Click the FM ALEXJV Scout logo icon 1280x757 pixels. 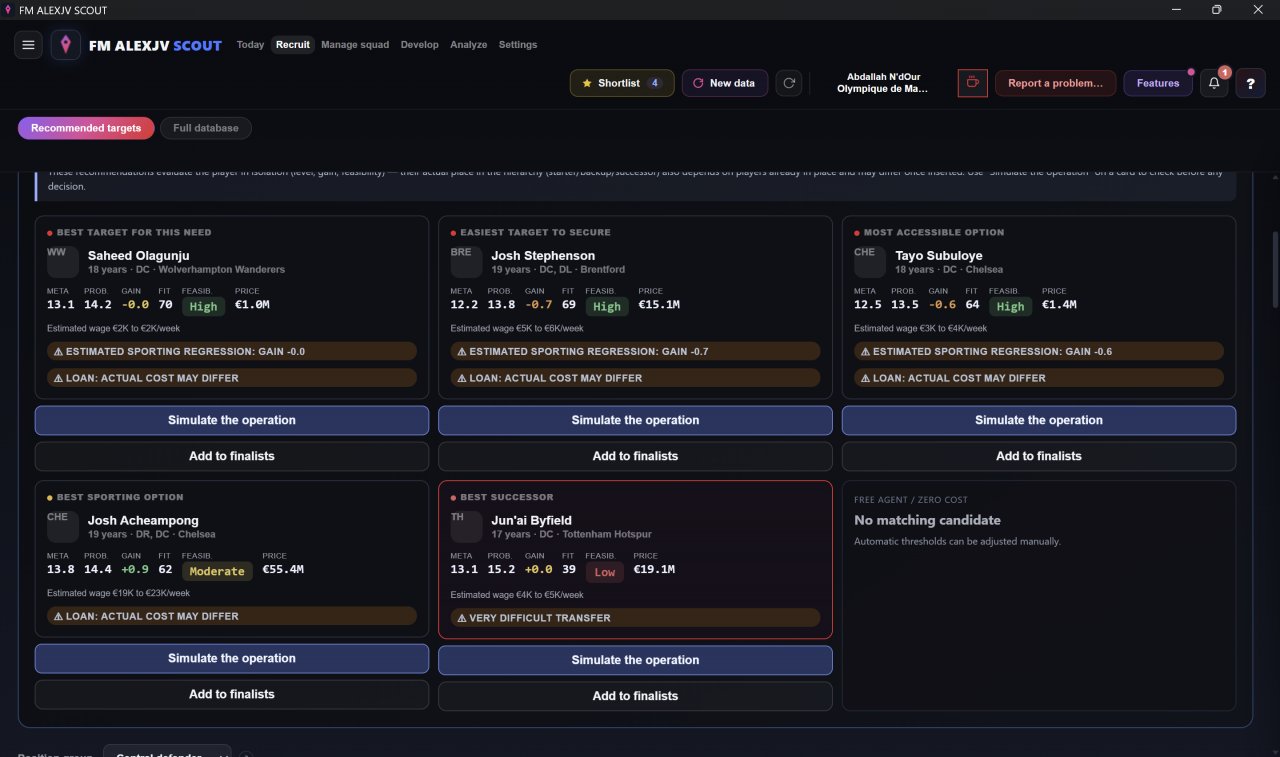coord(66,45)
